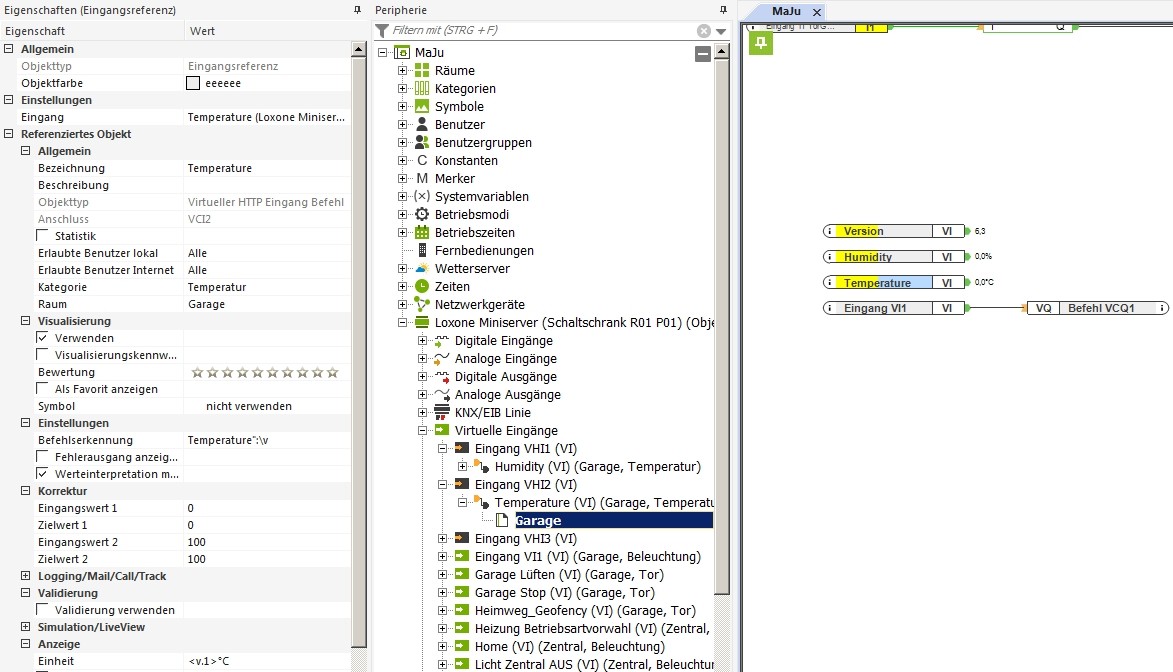Select the Betriebsmodi gear icon
The width and height of the screenshot is (1173, 672).
tap(422, 215)
